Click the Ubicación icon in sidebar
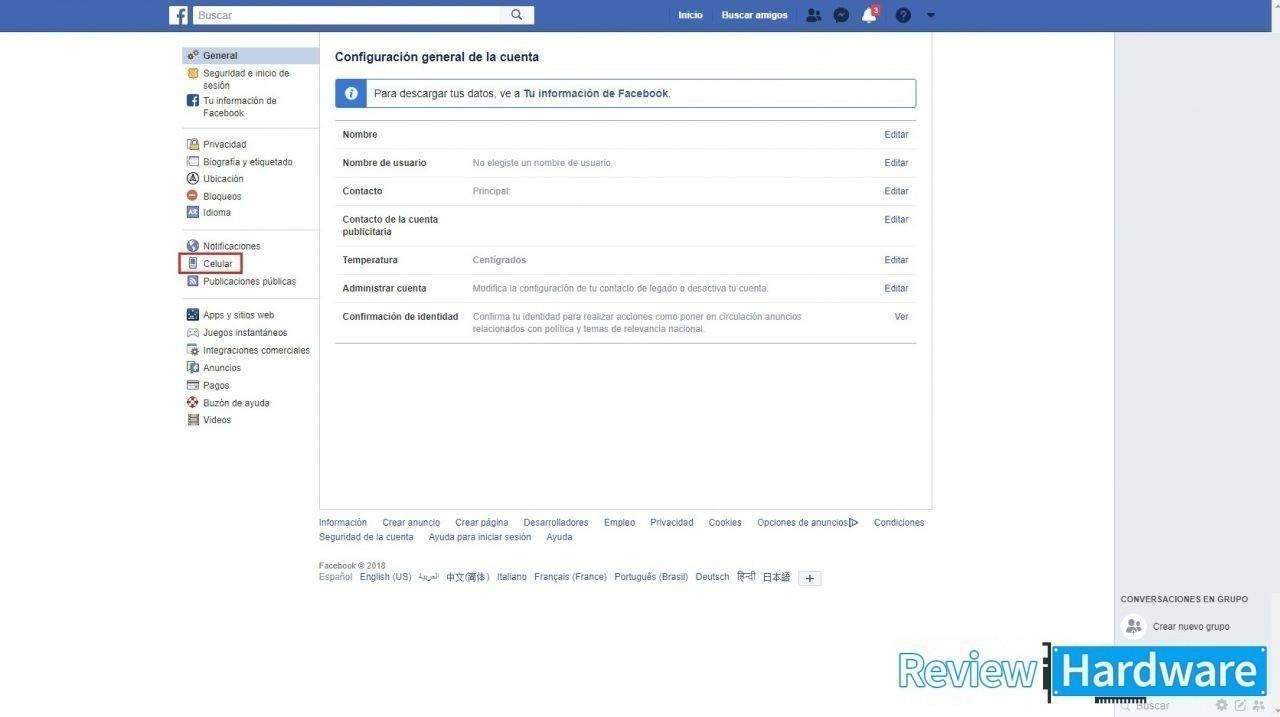This screenshot has width=1280, height=717. (x=193, y=179)
